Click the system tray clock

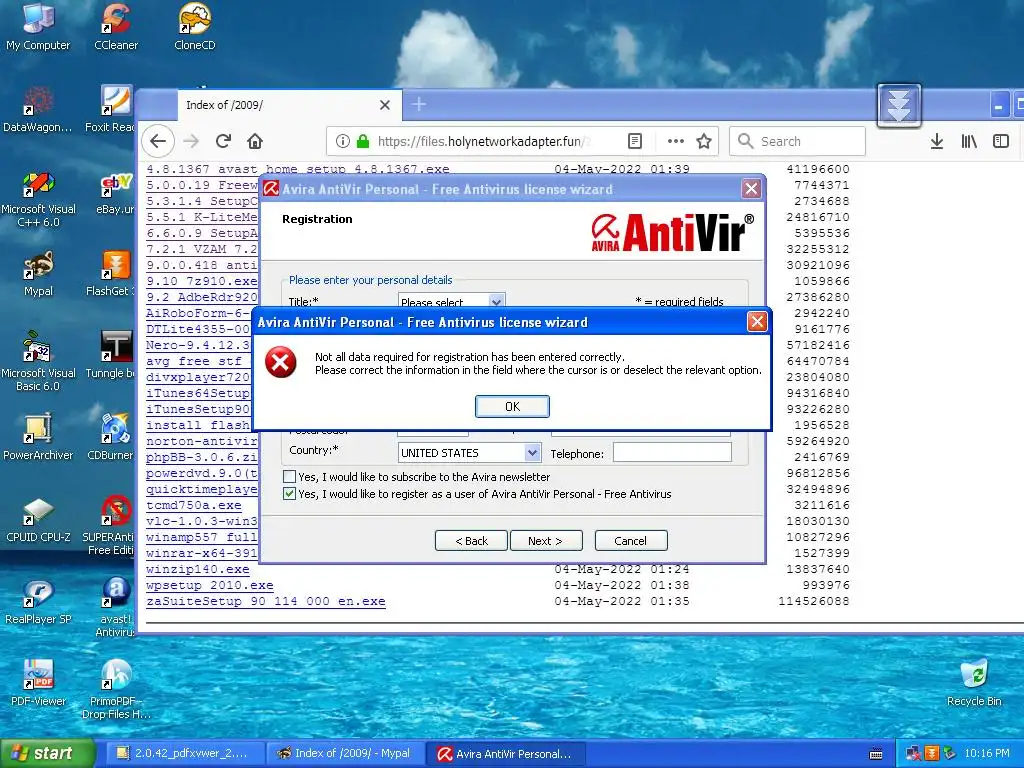click(x=987, y=754)
